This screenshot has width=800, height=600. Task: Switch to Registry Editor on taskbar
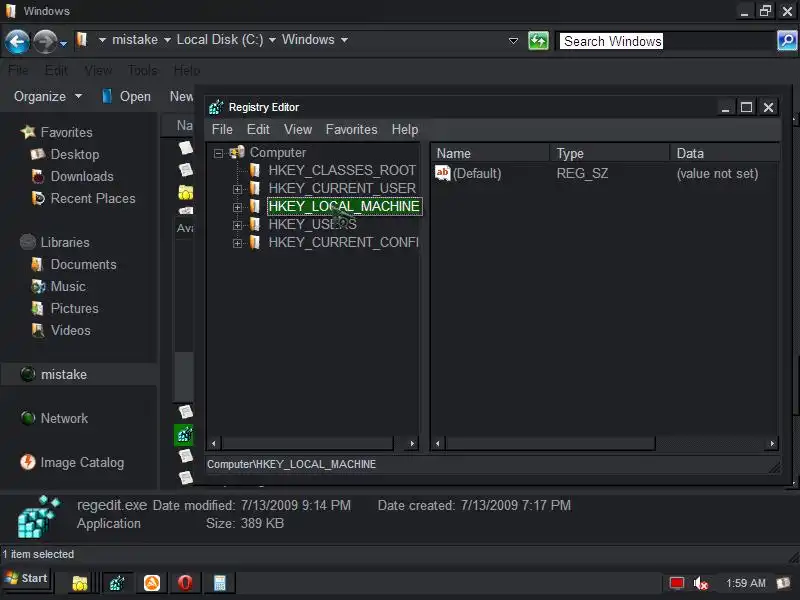pyautogui.click(x=117, y=583)
